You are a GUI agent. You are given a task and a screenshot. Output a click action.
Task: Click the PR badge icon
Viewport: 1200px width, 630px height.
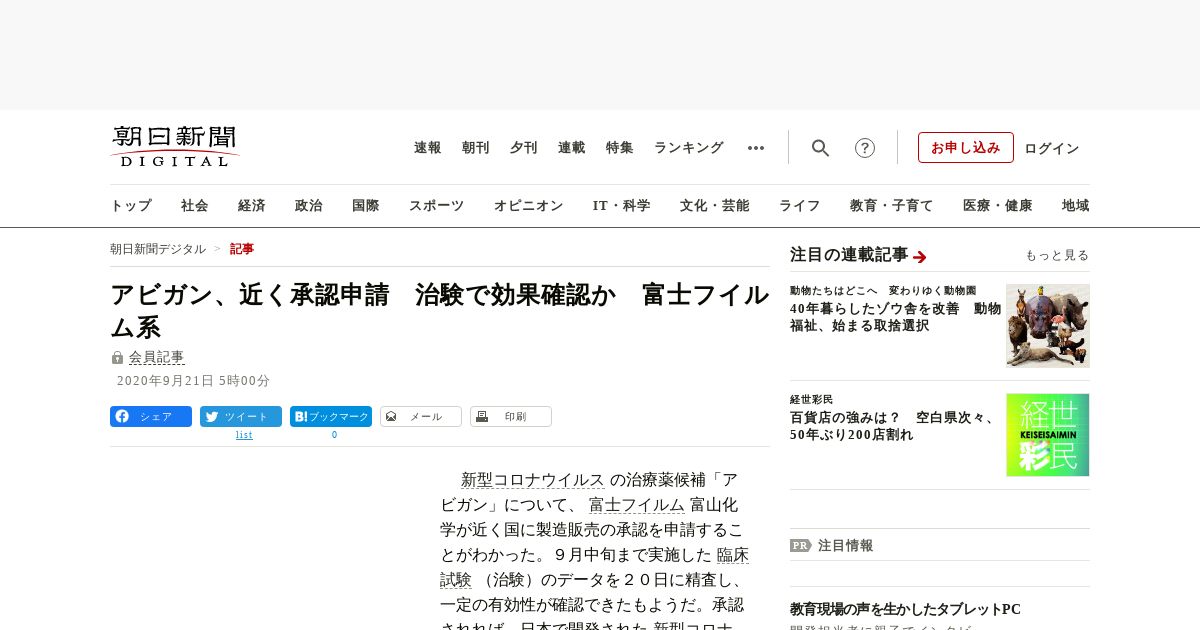pyautogui.click(x=800, y=546)
